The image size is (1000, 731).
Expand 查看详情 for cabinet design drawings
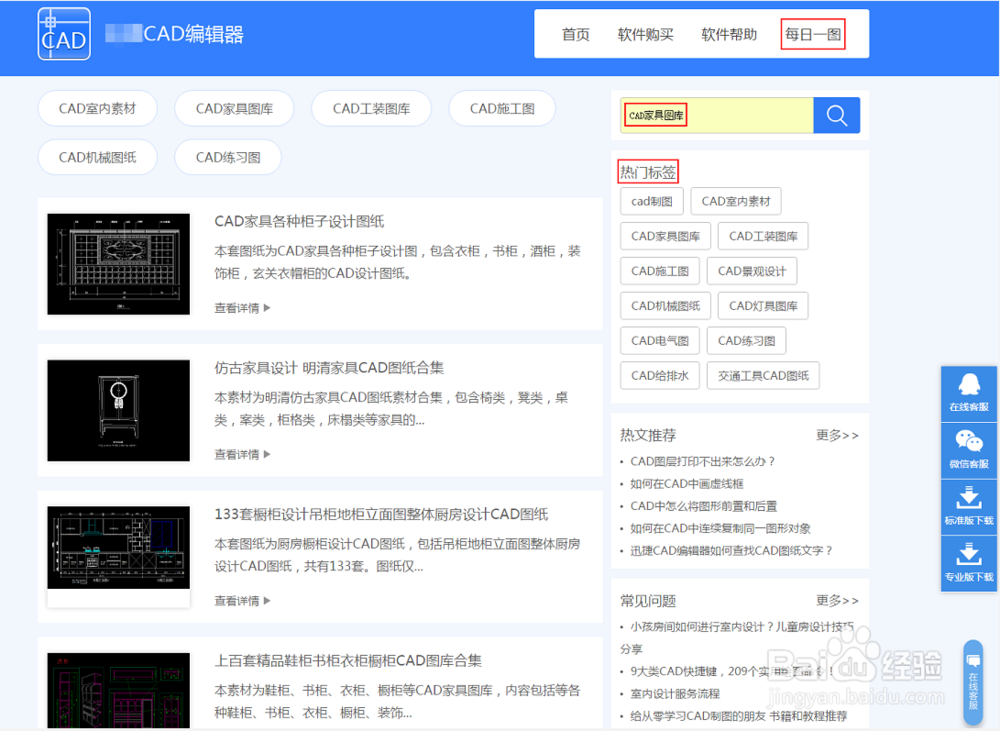point(242,308)
